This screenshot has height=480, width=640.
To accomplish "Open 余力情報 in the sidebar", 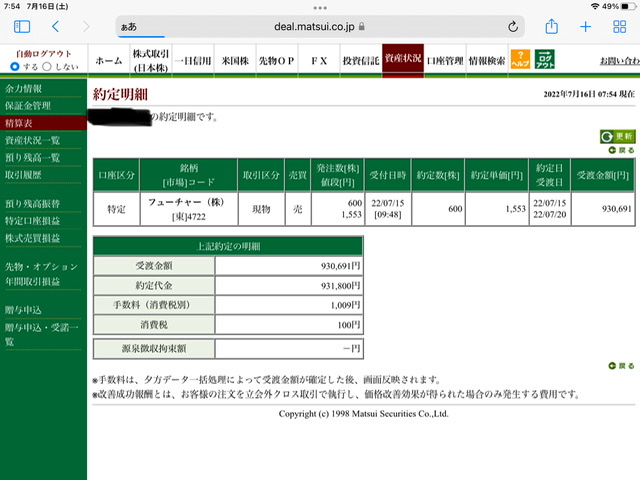I will (x=24, y=89).
